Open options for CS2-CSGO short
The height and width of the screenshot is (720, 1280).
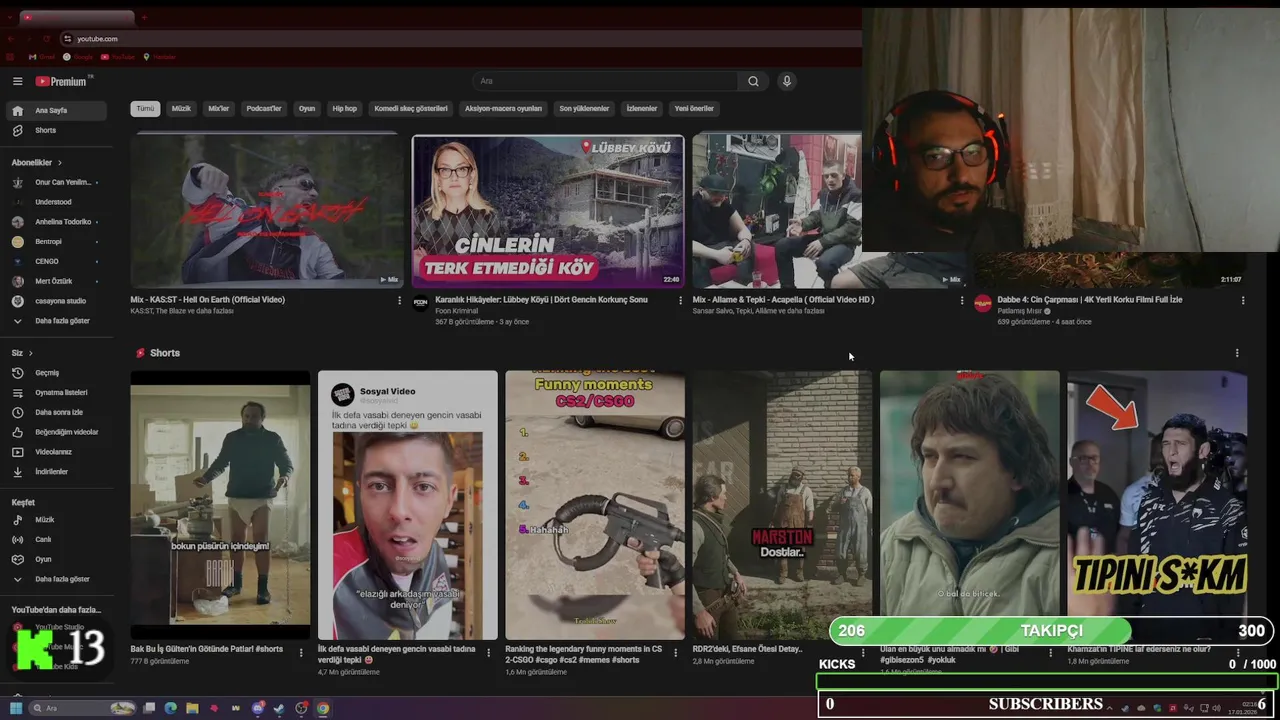tap(676, 653)
